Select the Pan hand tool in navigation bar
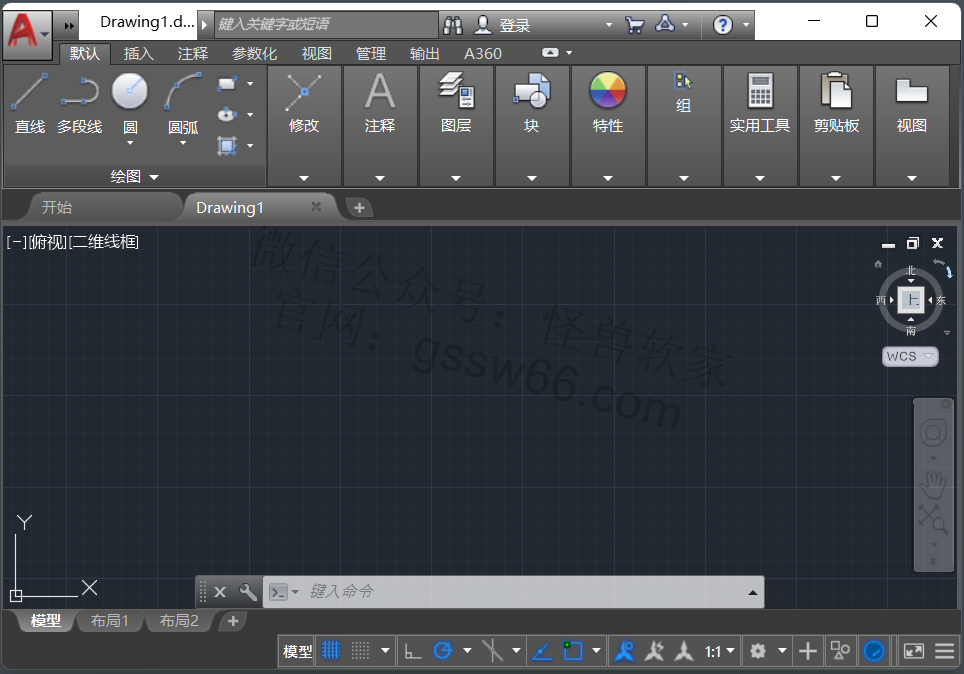This screenshot has height=674, width=964. coord(933,485)
